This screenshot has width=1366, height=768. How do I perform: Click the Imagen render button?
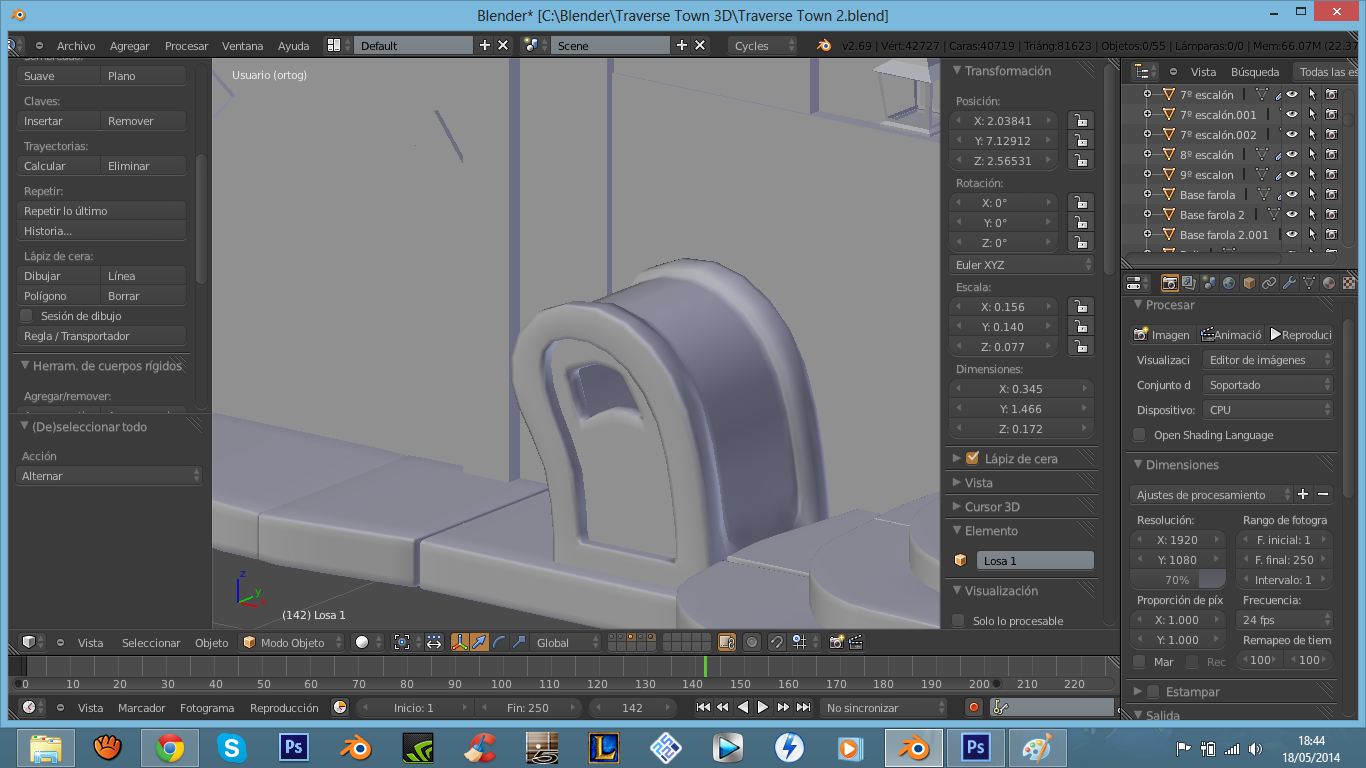(1163, 334)
